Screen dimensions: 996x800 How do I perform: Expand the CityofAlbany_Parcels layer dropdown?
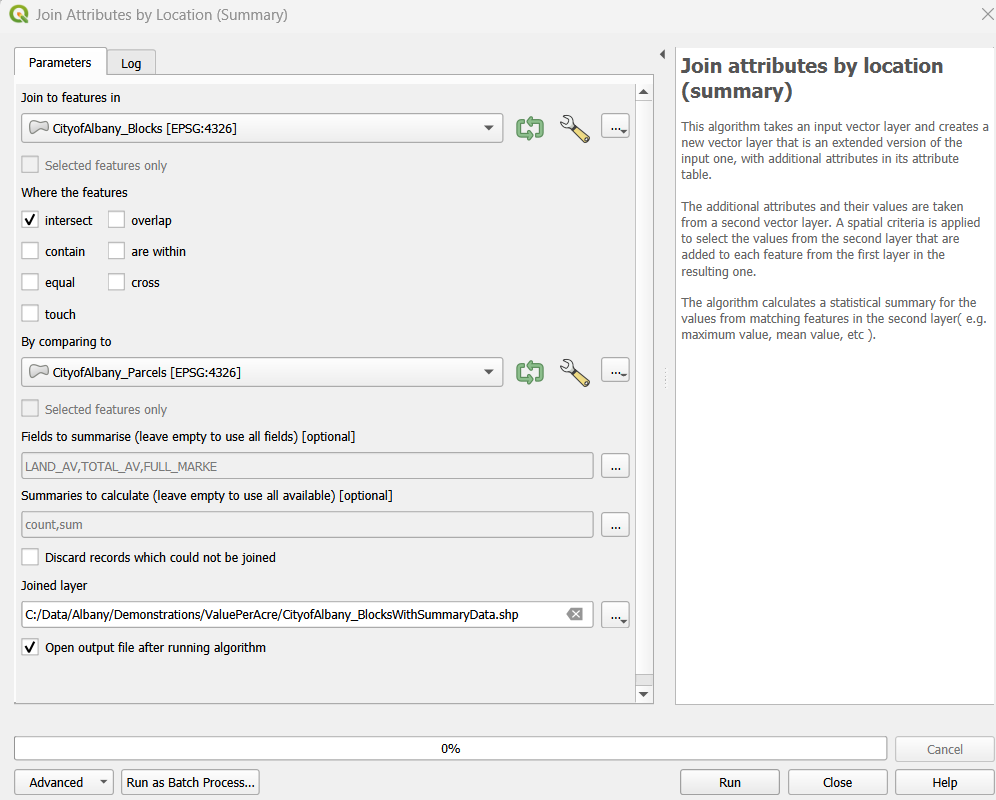[x=488, y=372]
